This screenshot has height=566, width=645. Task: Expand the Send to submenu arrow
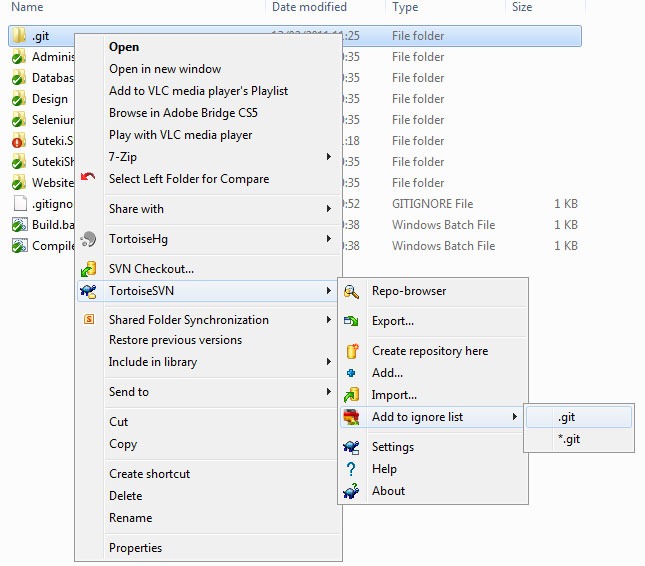point(329,392)
